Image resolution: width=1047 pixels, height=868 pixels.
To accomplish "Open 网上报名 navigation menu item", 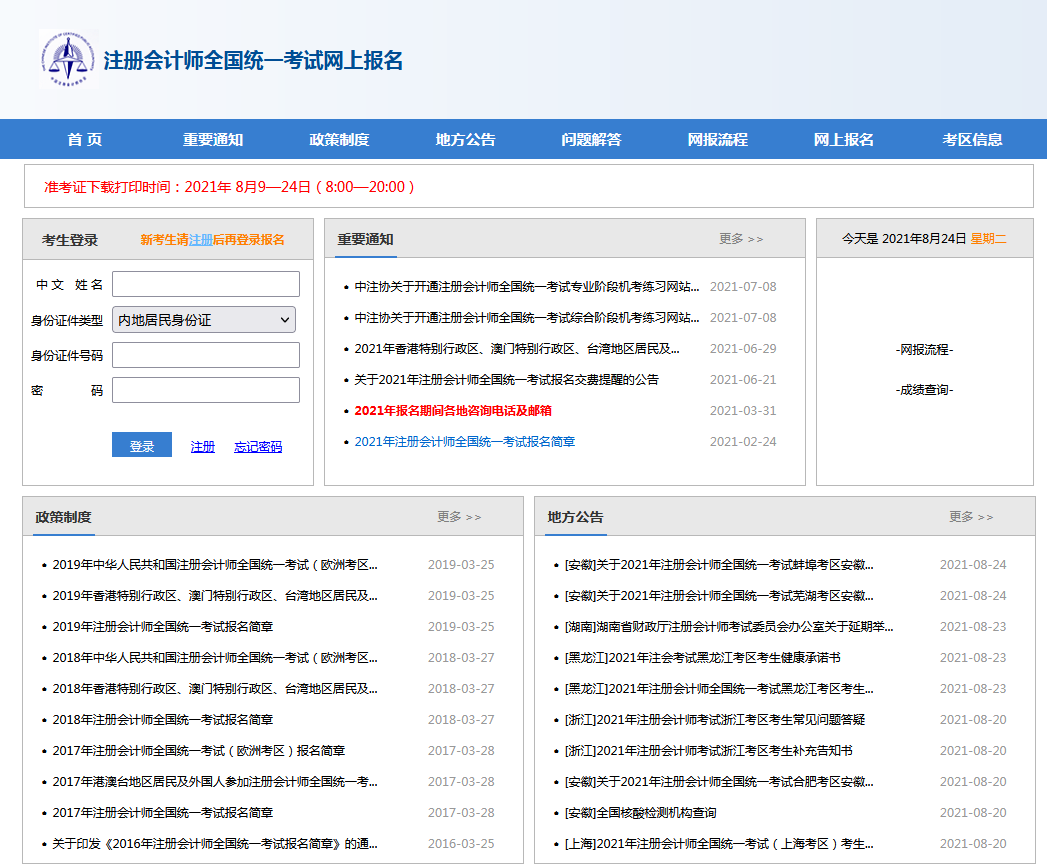I will point(843,140).
